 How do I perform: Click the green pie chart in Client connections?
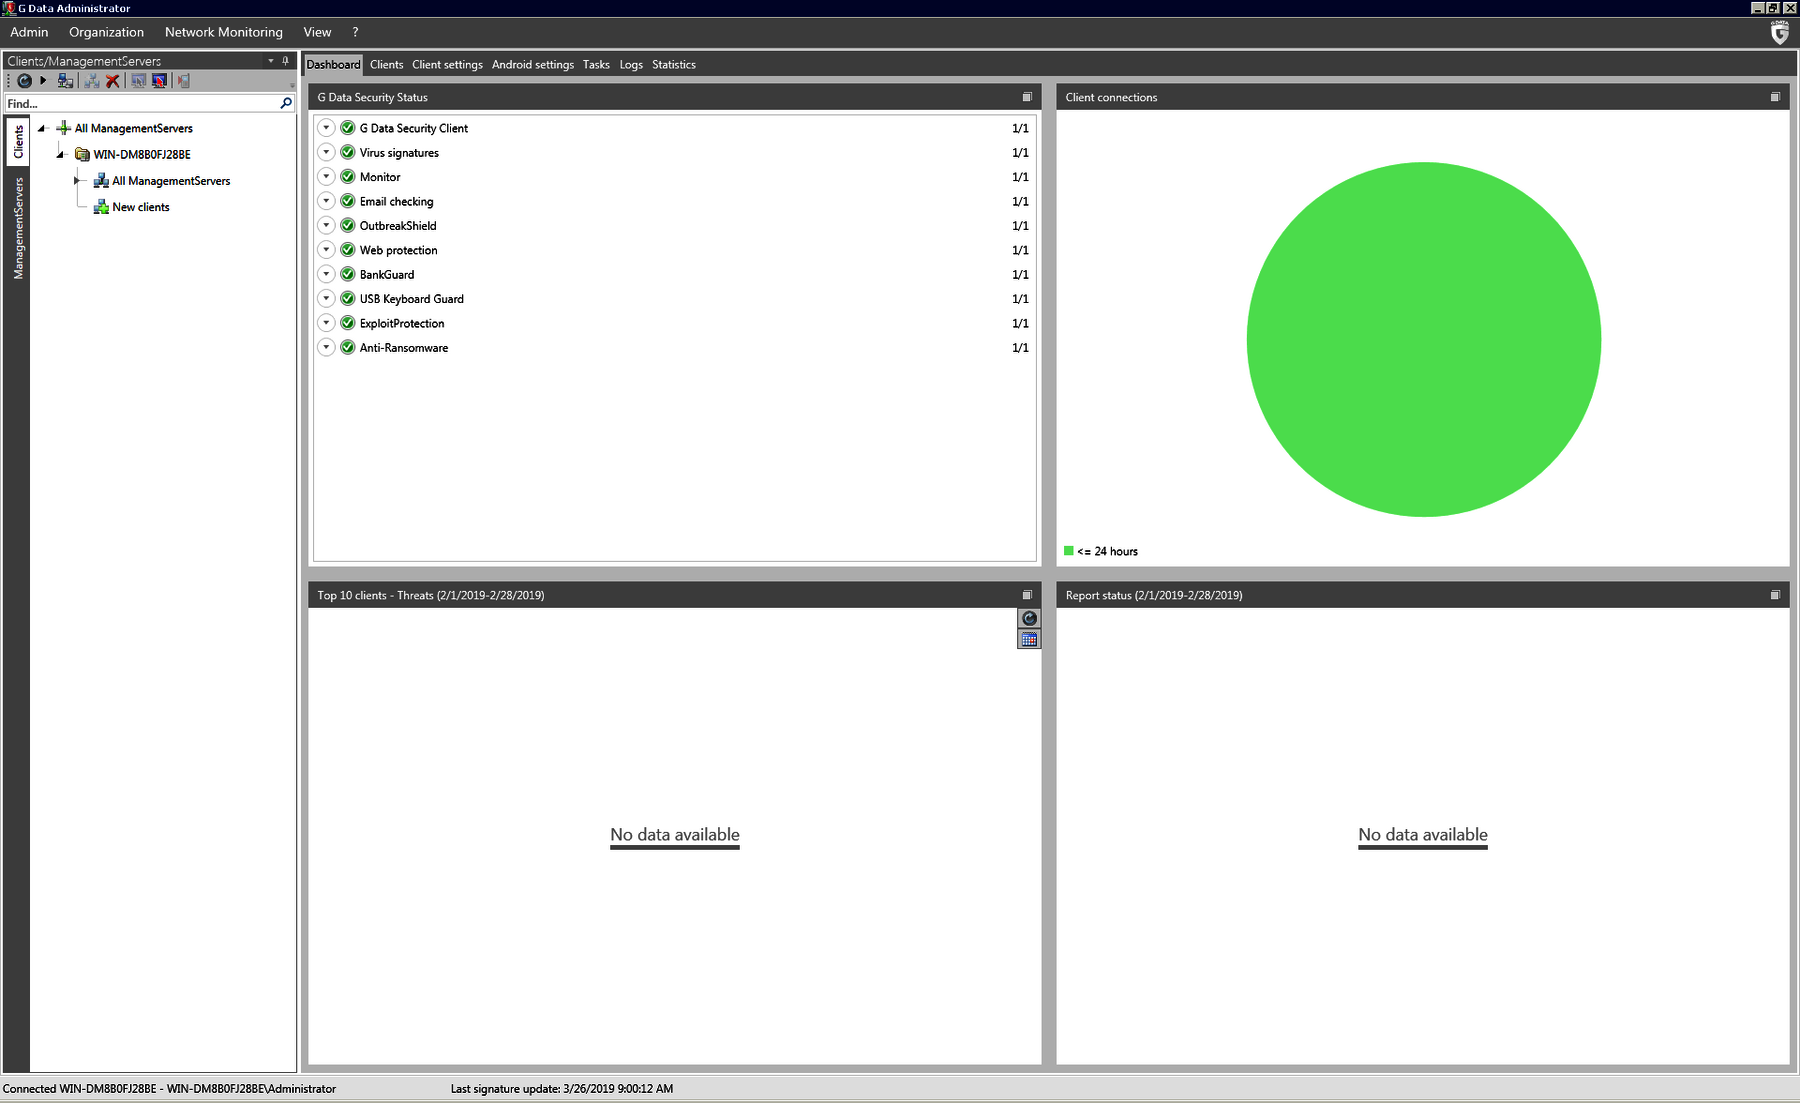tap(1423, 340)
